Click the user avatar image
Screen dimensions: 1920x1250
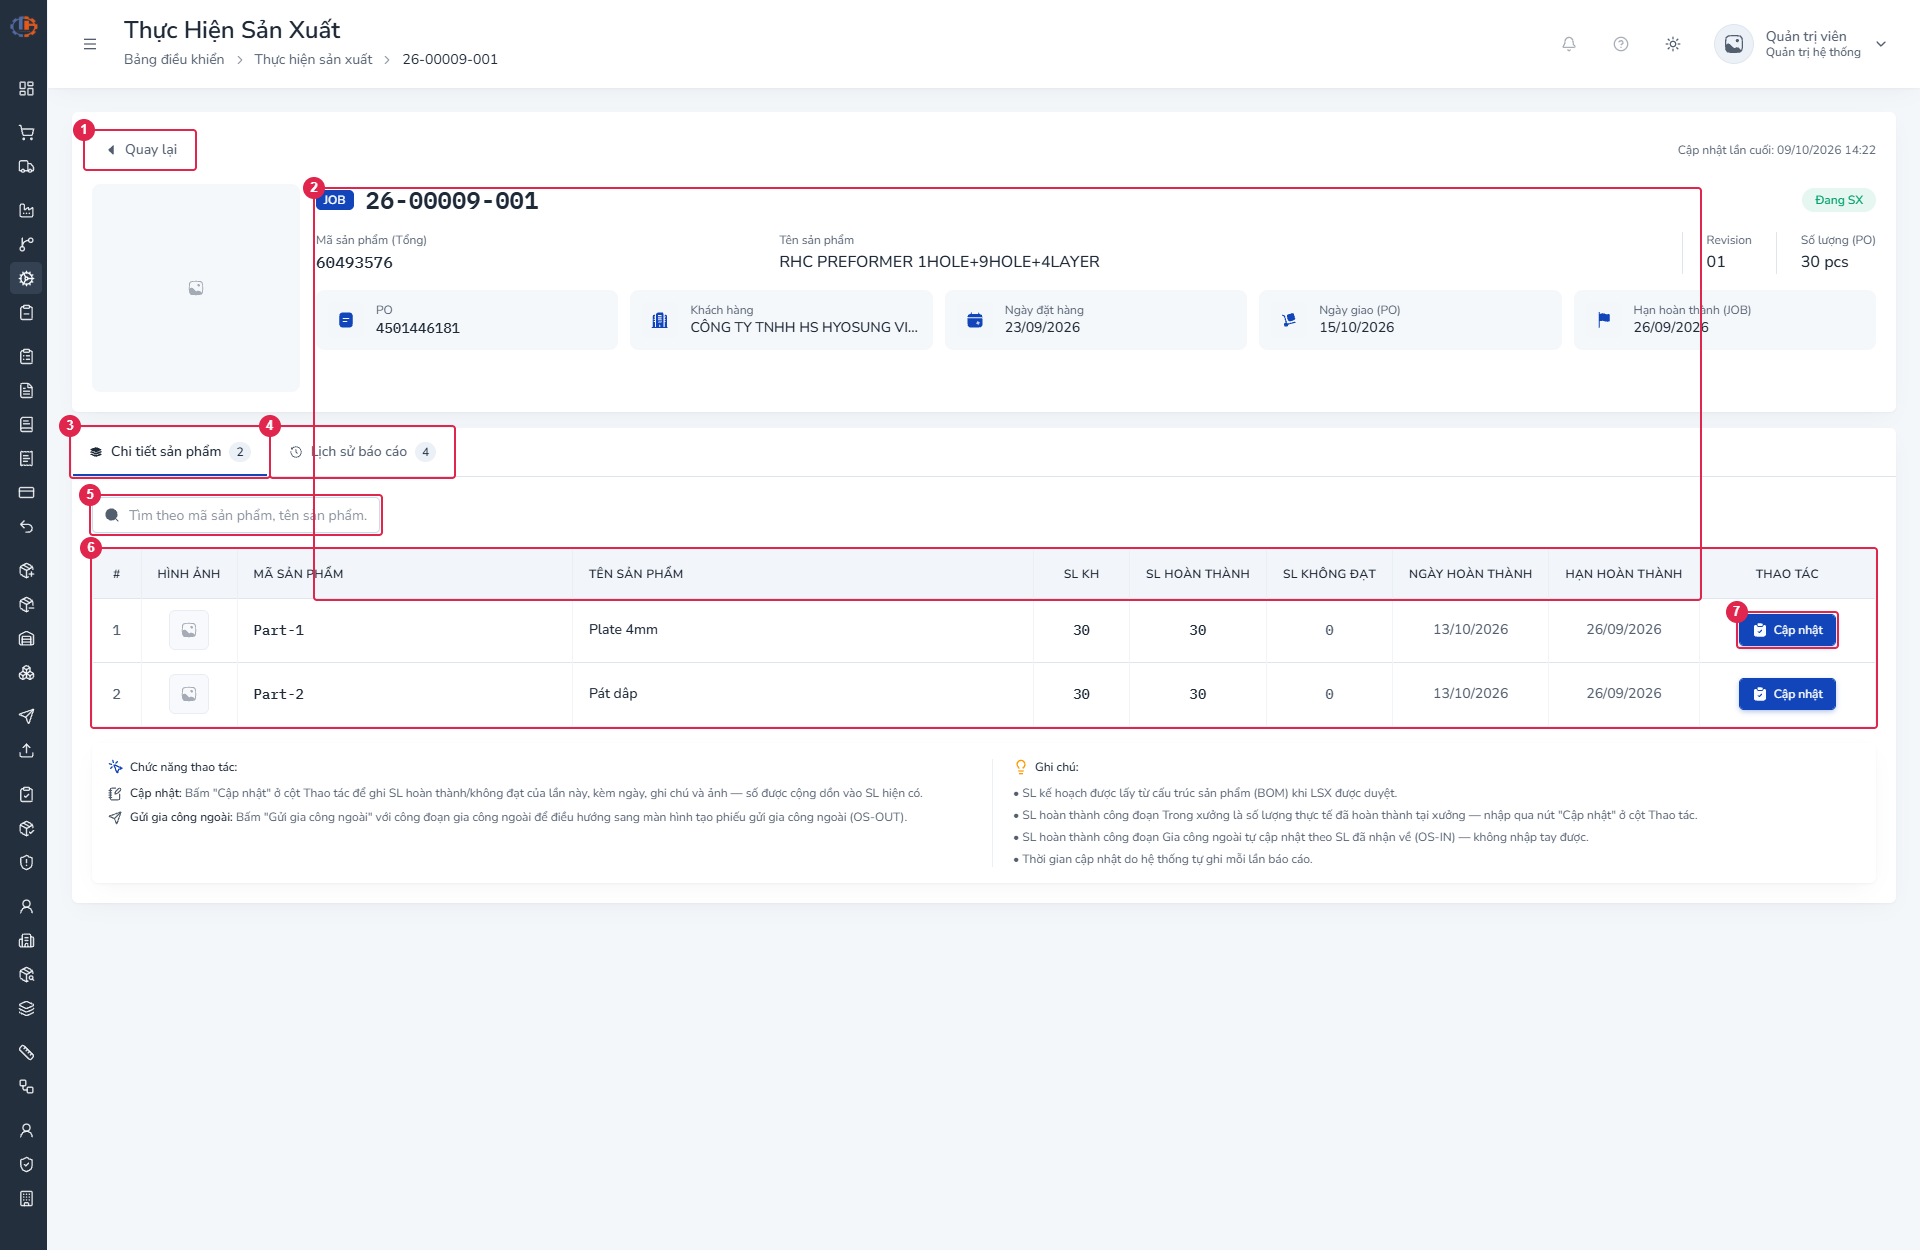[x=1734, y=44]
